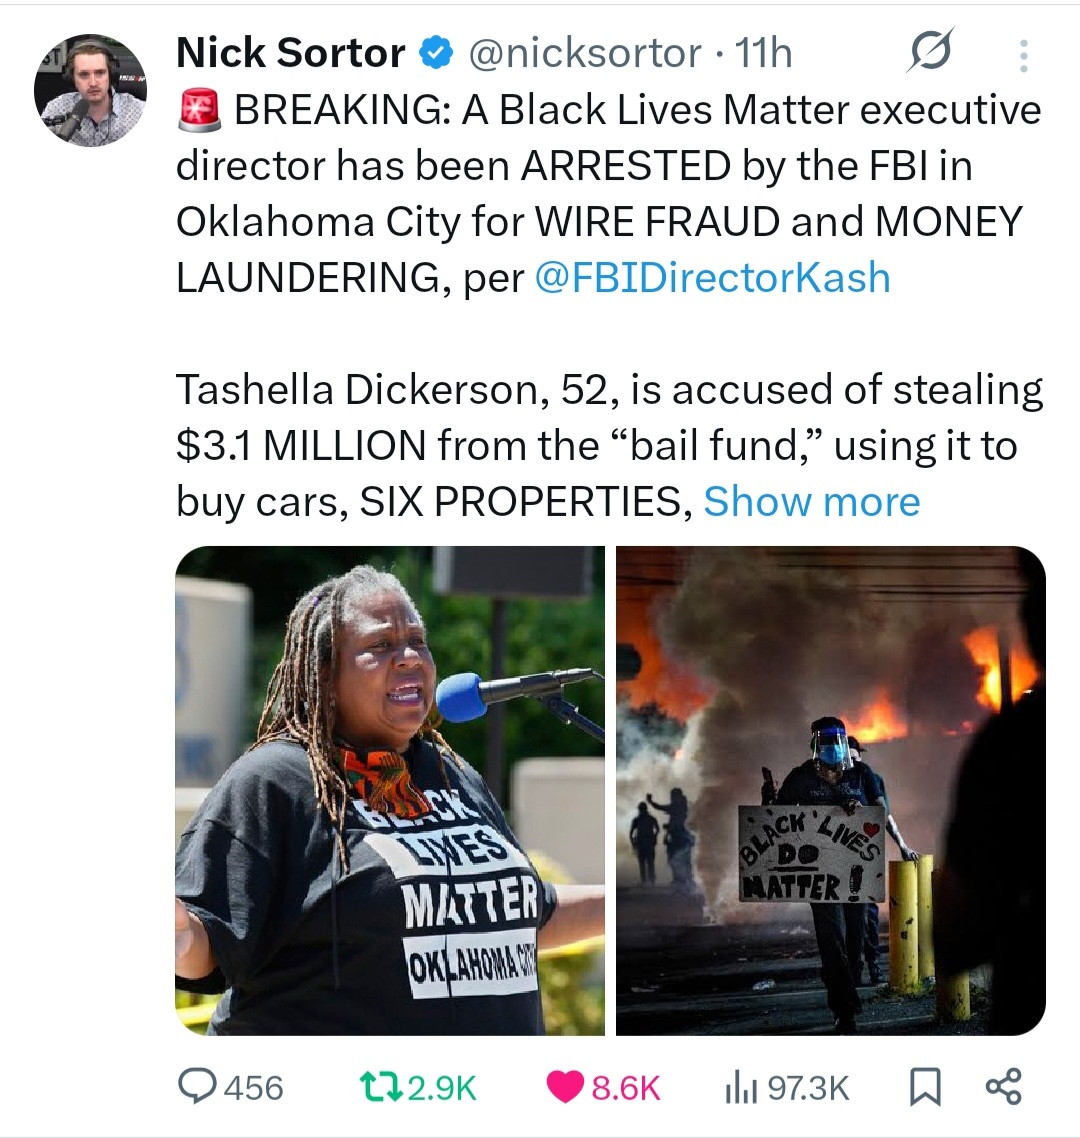Click the Nick Sortor display name
The width and height of the screenshot is (1080, 1138).
pyautogui.click(x=290, y=53)
